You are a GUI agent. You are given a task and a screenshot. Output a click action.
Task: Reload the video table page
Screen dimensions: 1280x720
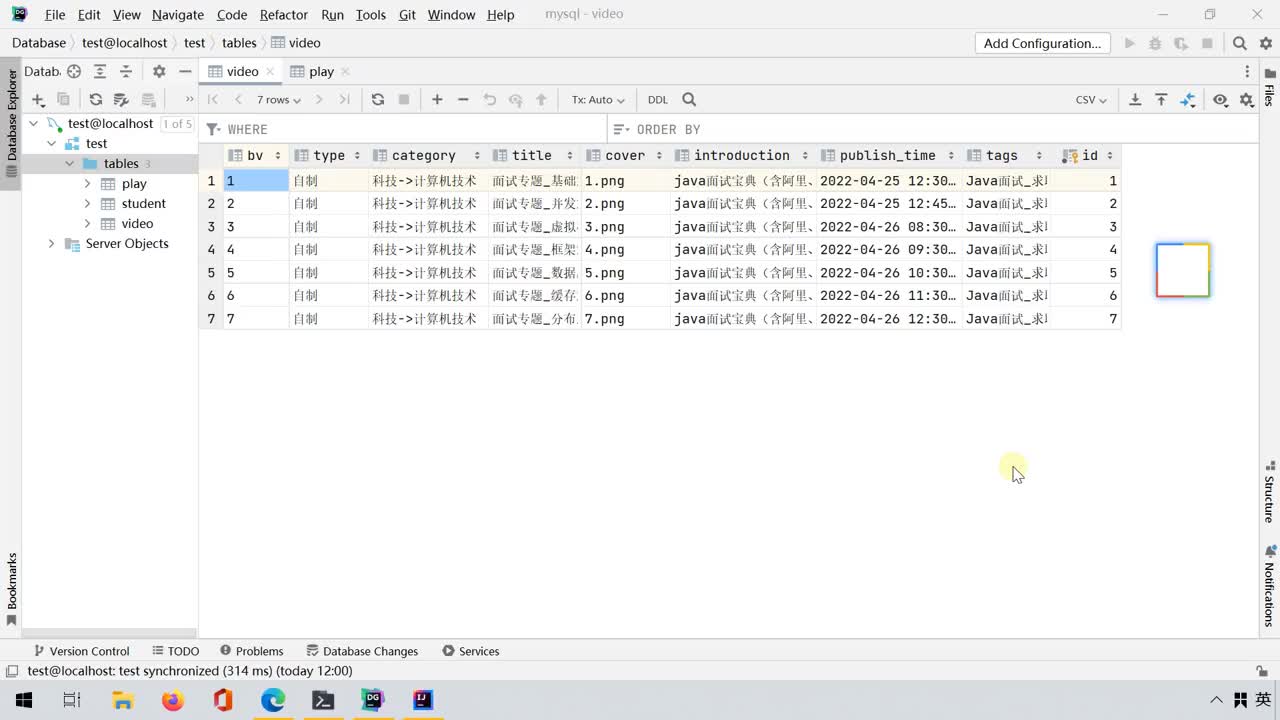click(378, 99)
